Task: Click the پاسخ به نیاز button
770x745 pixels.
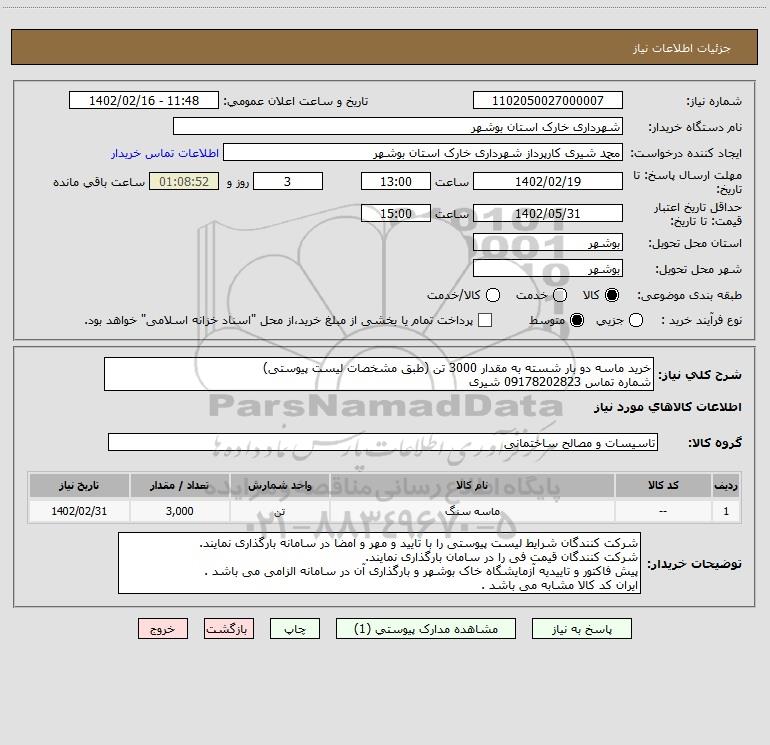Action: pos(581,629)
